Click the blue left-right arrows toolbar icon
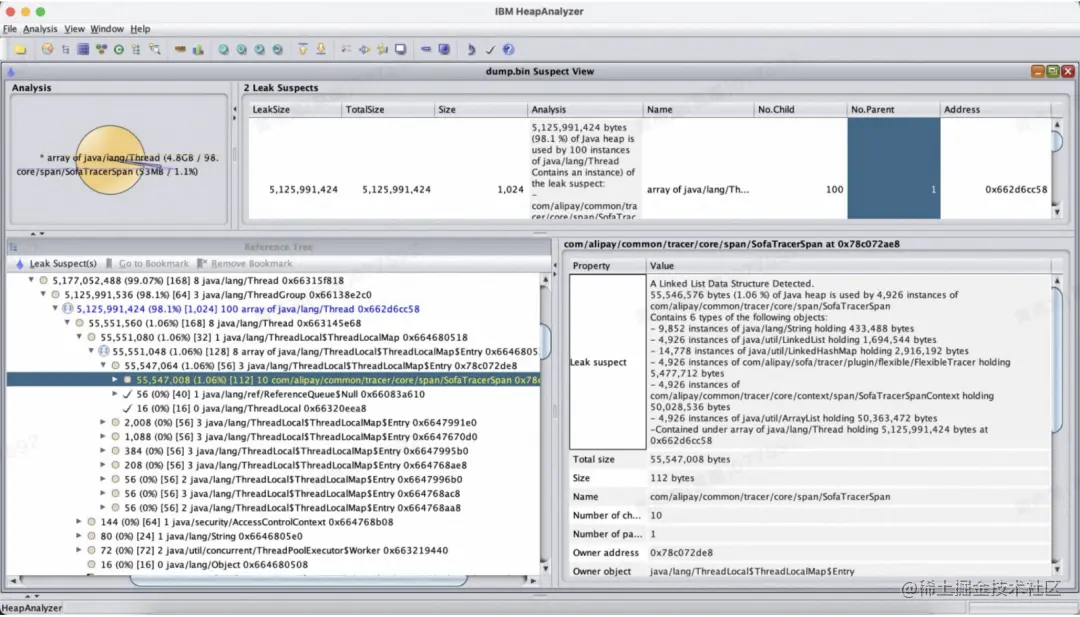Screen dimensions: 1080x617 pos(364,50)
